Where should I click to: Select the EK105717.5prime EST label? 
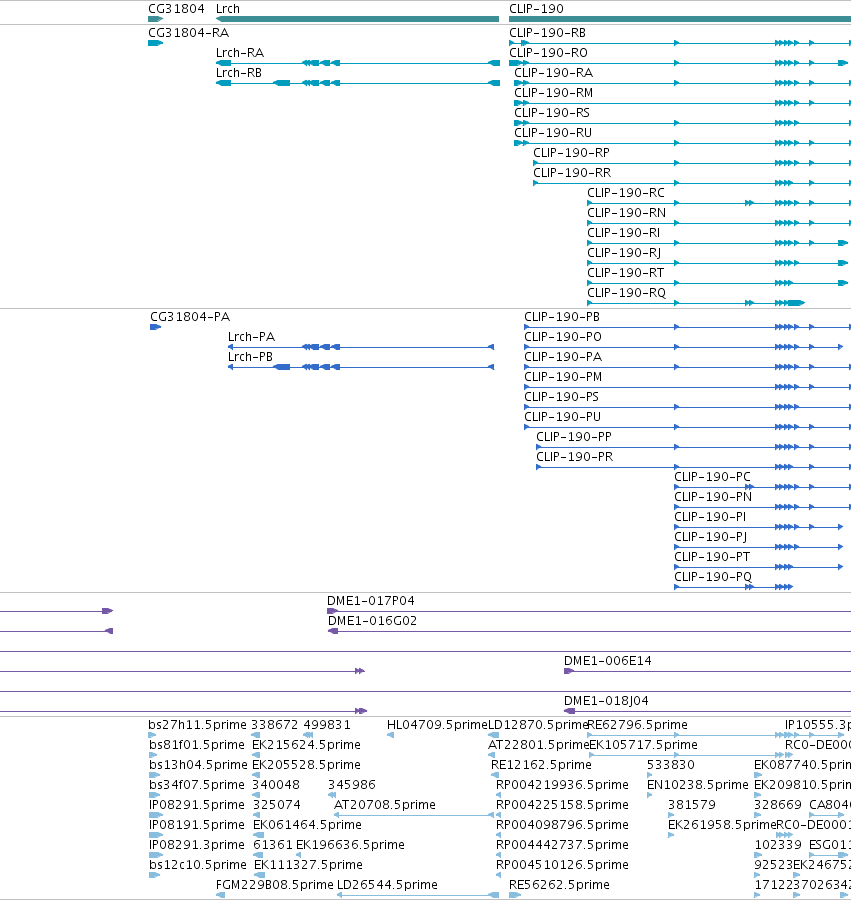tap(644, 745)
